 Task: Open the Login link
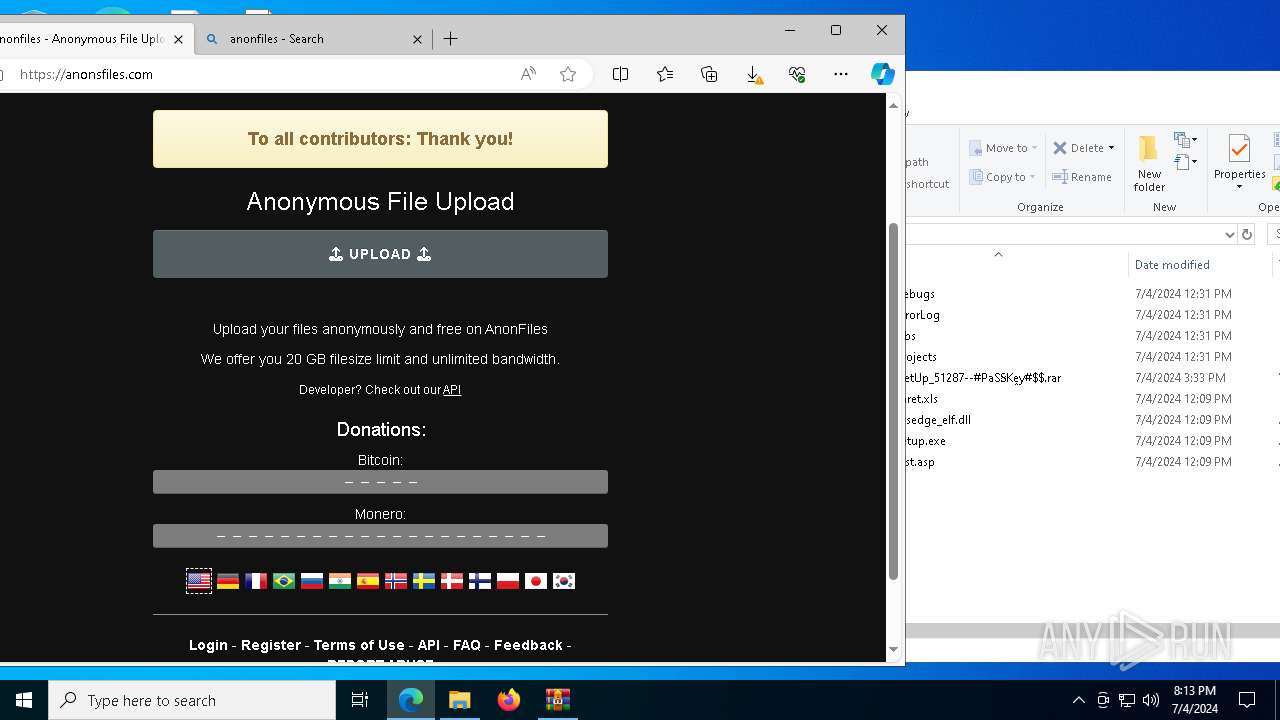pos(208,645)
